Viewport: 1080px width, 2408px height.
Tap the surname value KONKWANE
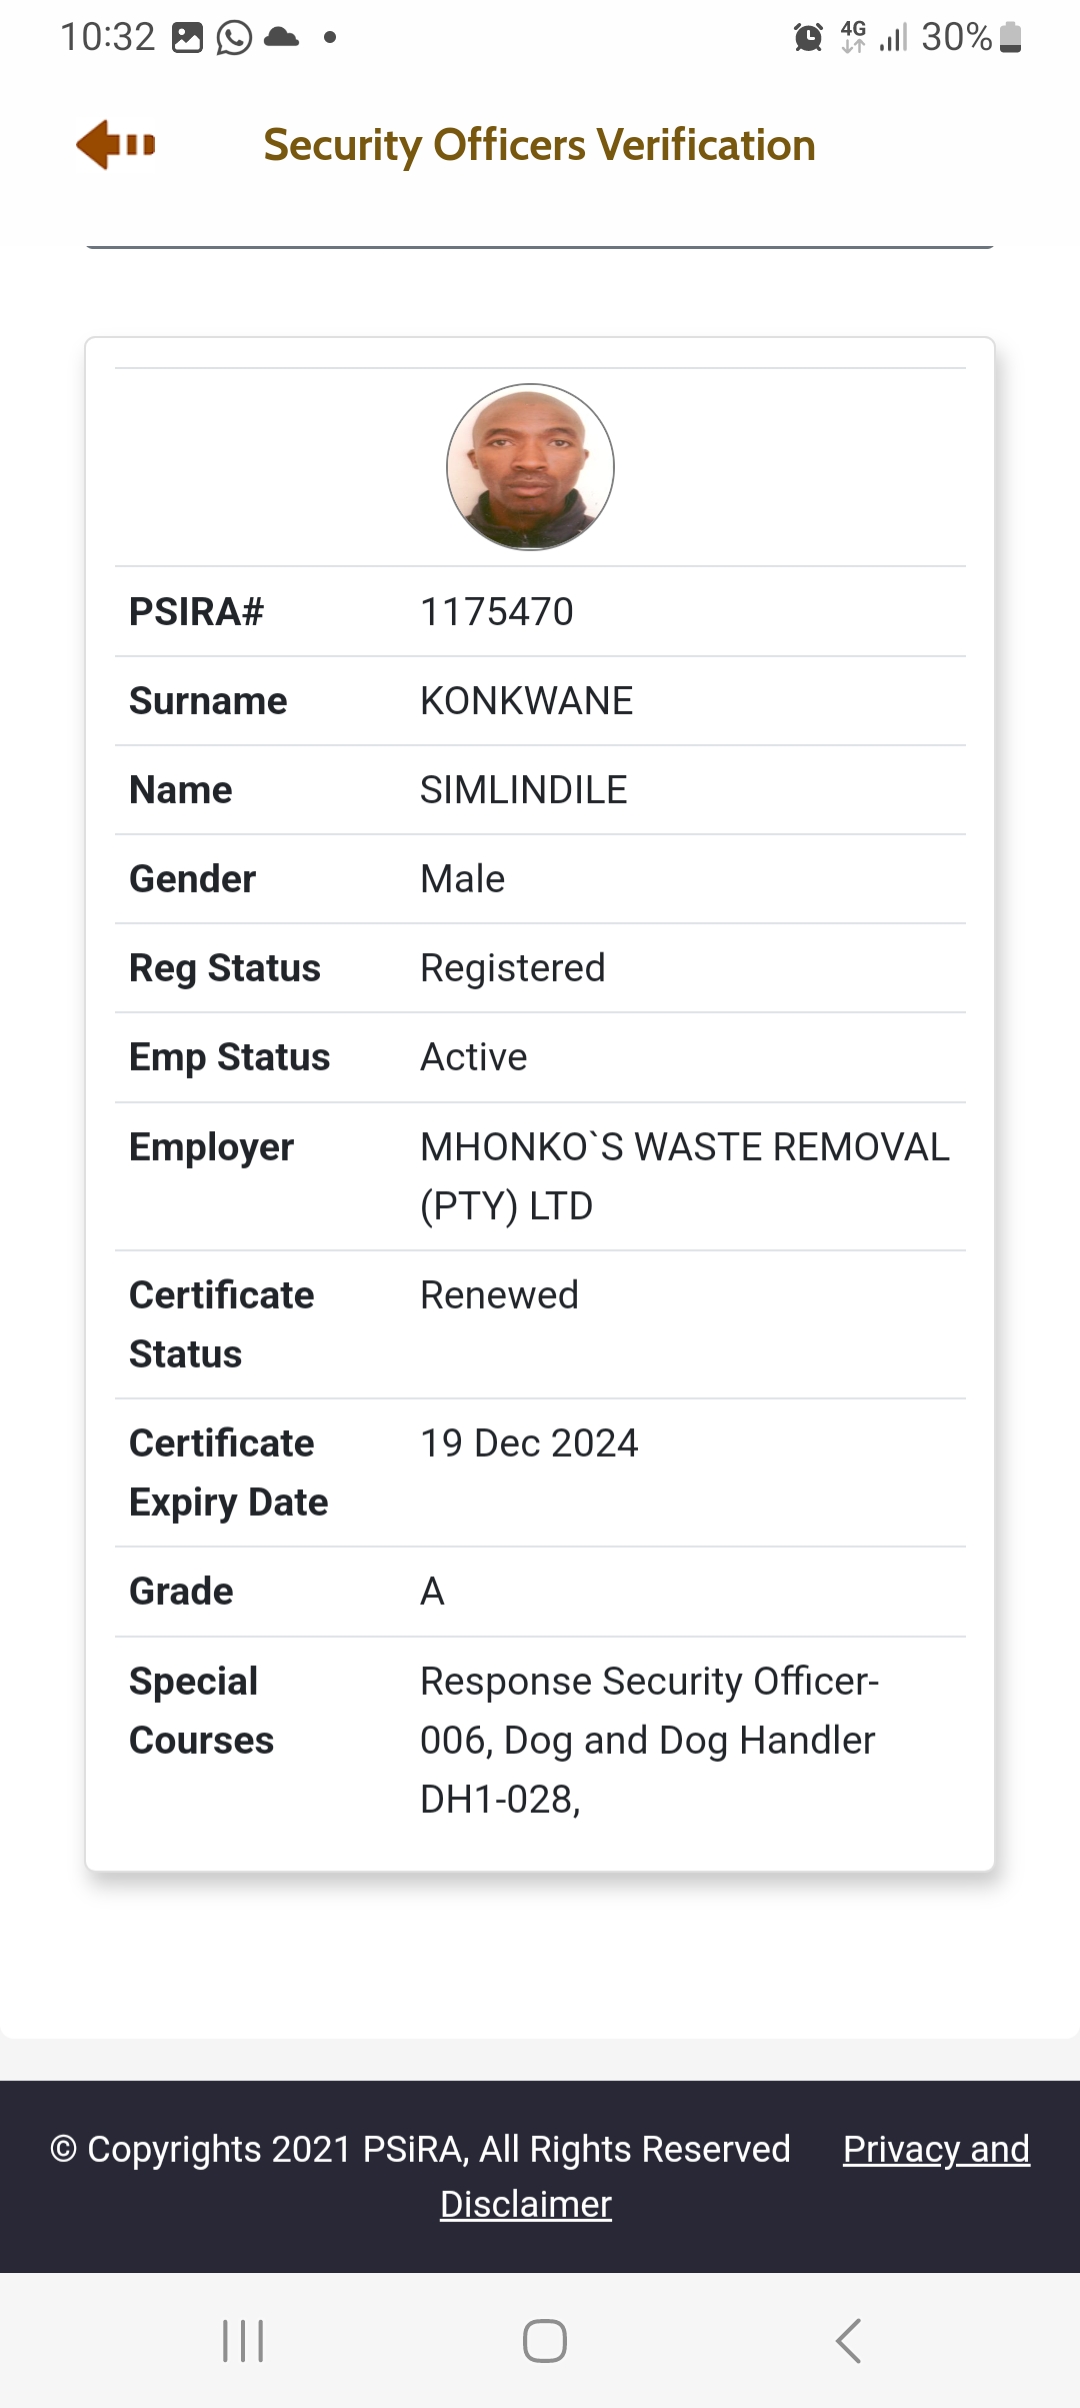pyautogui.click(x=526, y=701)
